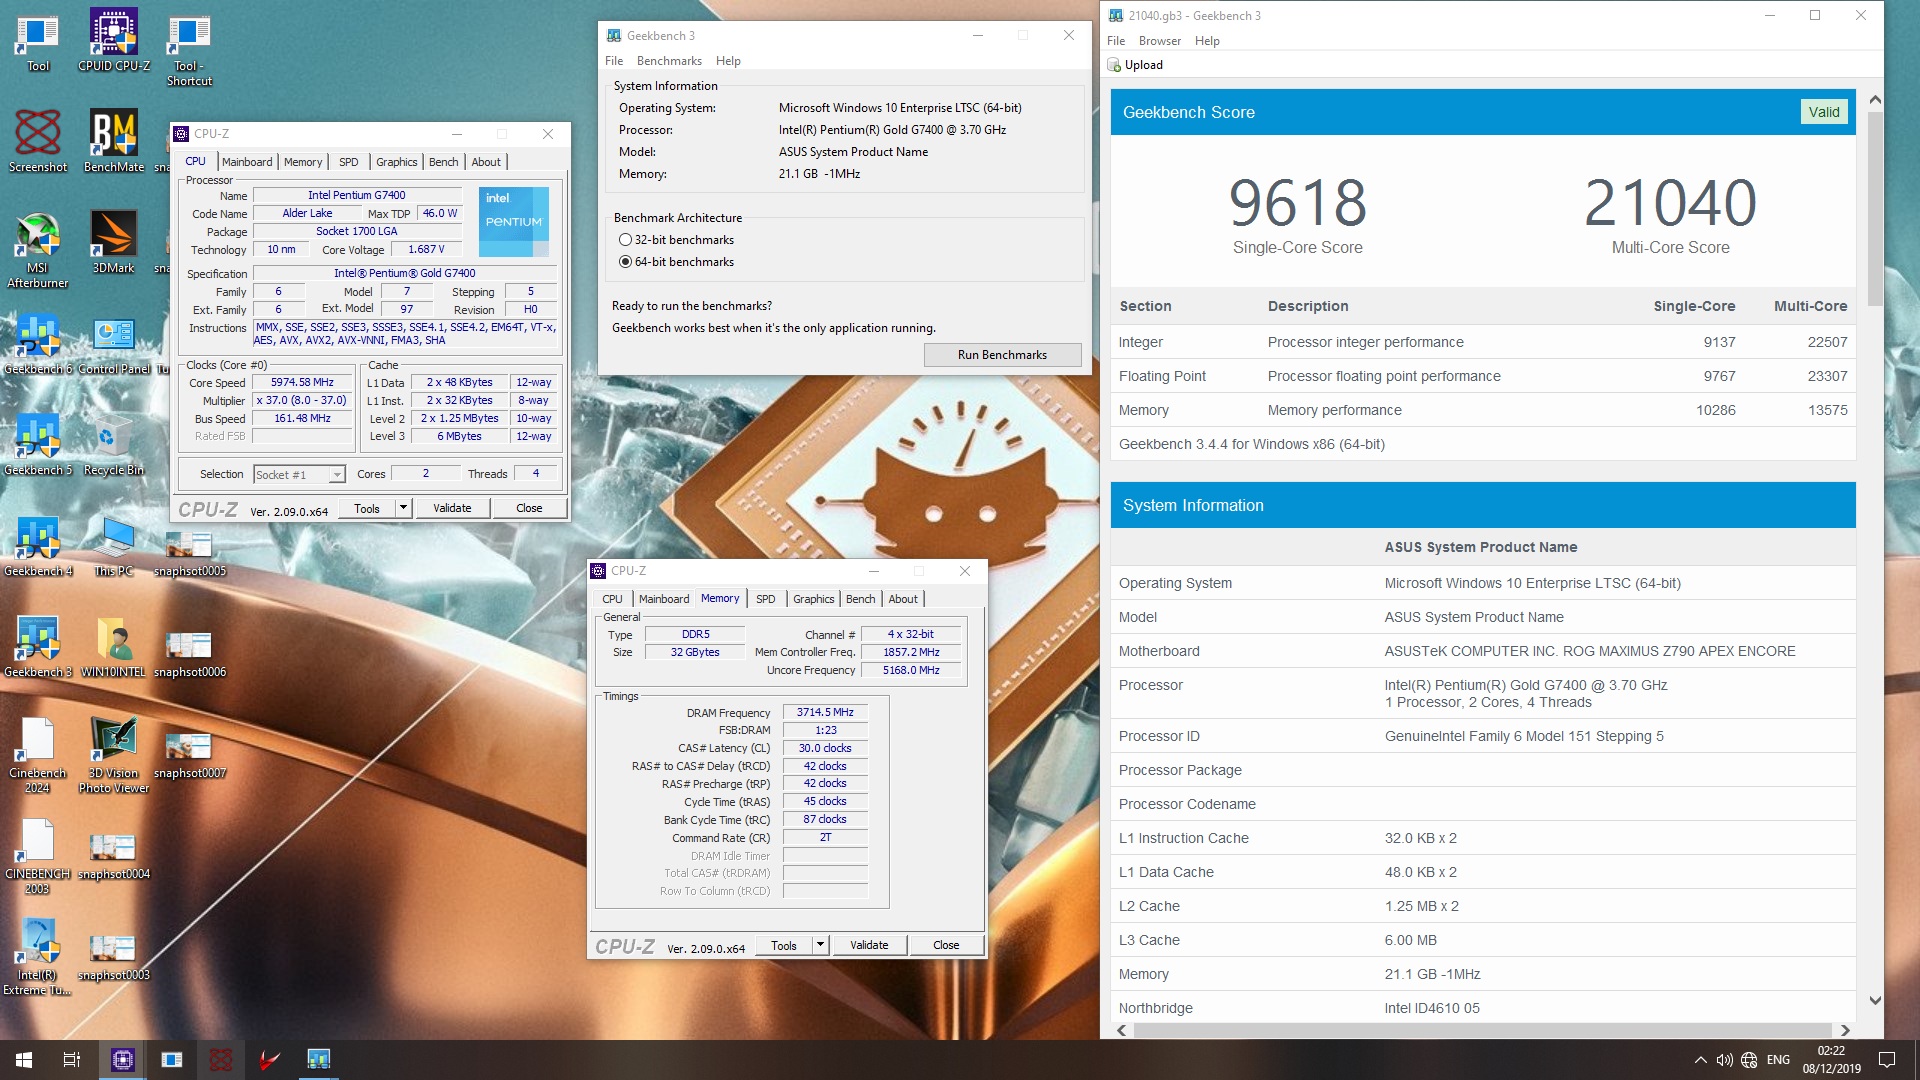Viewport: 1920px width, 1080px height.
Task: Open the Windows Start menu
Action: click(x=24, y=1060)
